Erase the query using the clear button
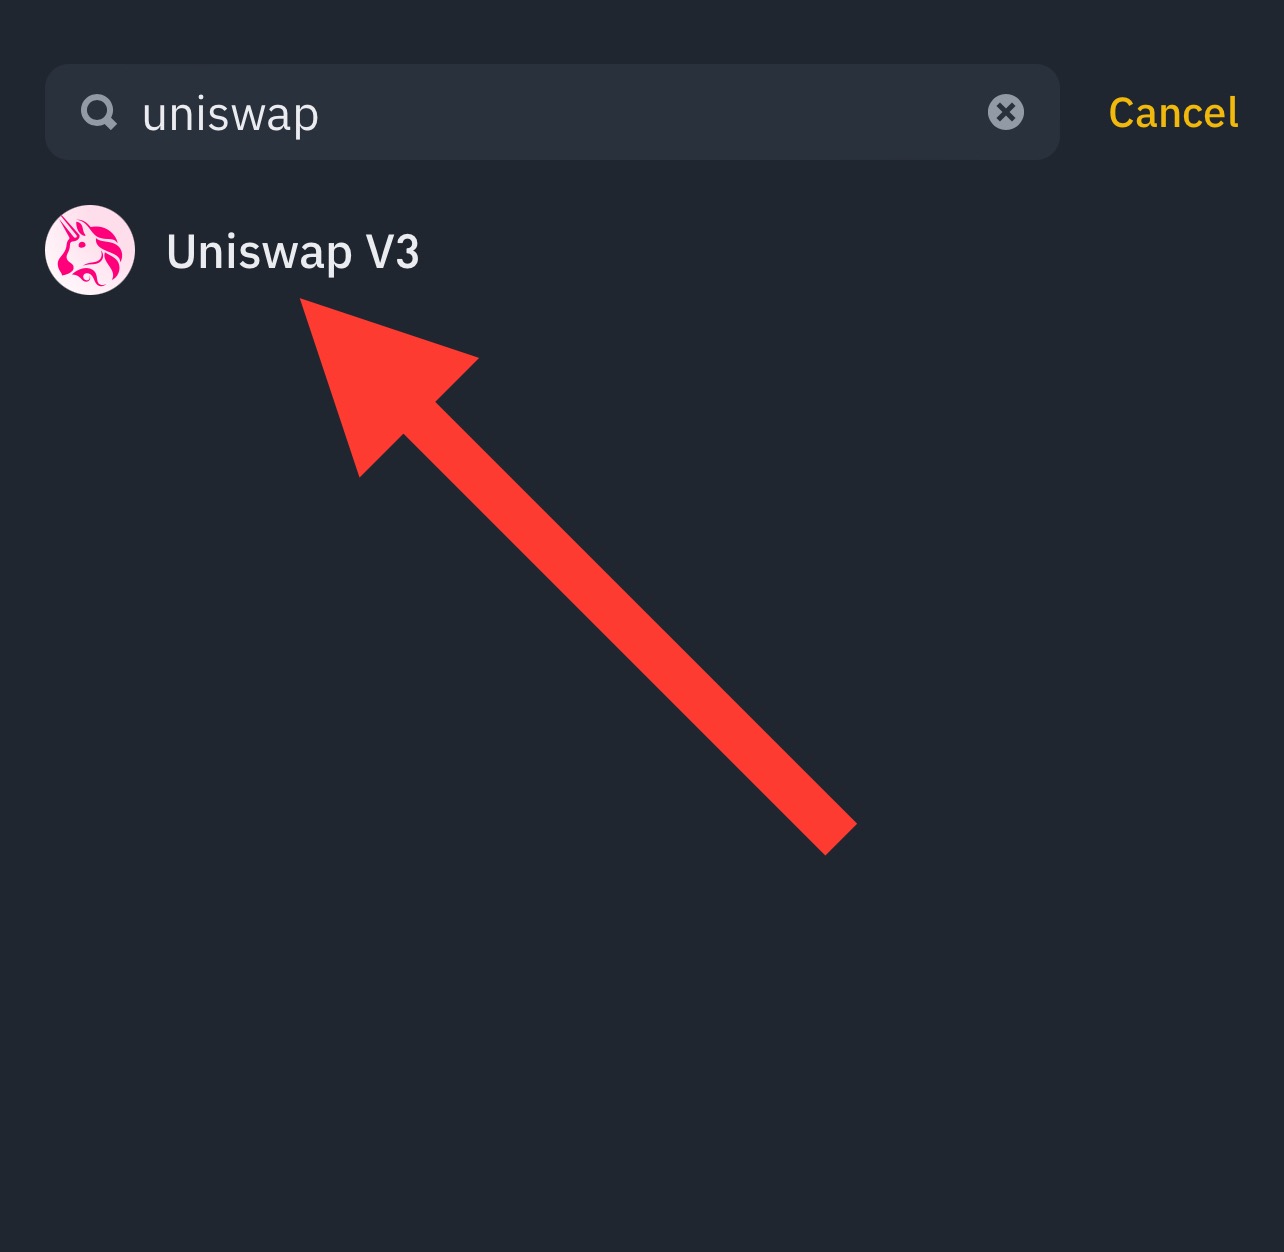 1006,112
